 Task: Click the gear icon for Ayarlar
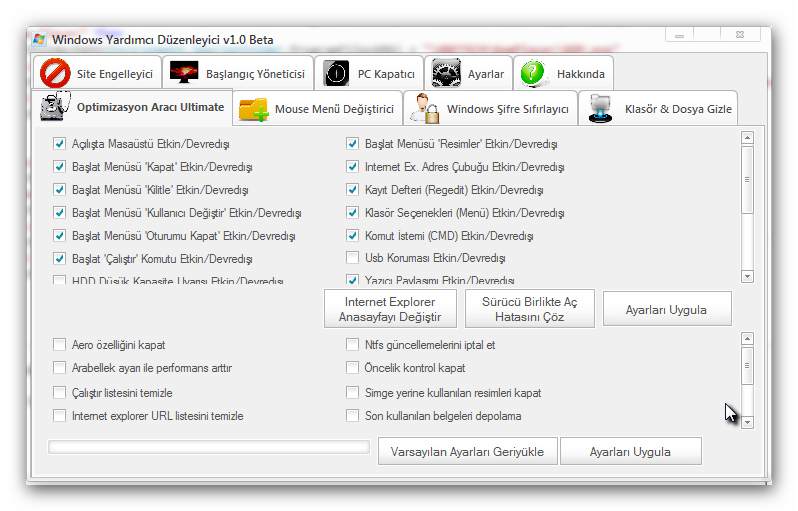click(x=447, y=73)
